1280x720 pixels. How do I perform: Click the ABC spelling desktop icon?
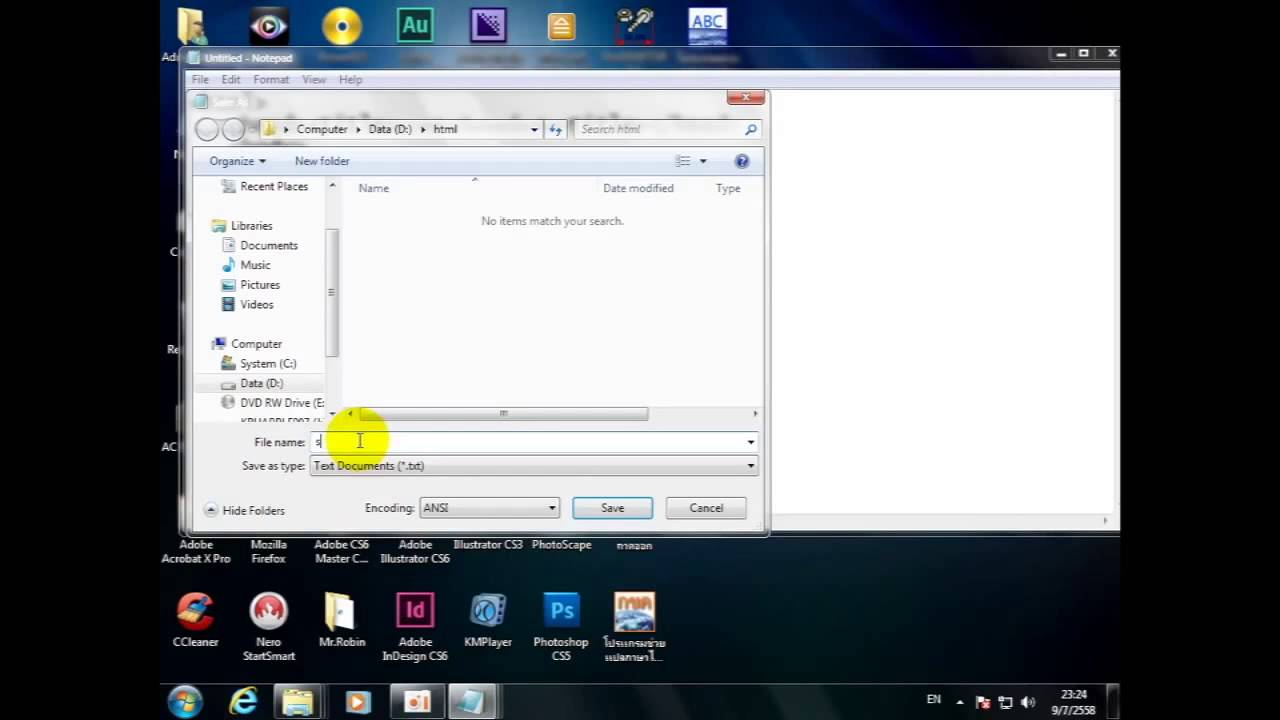click(708, 26)
